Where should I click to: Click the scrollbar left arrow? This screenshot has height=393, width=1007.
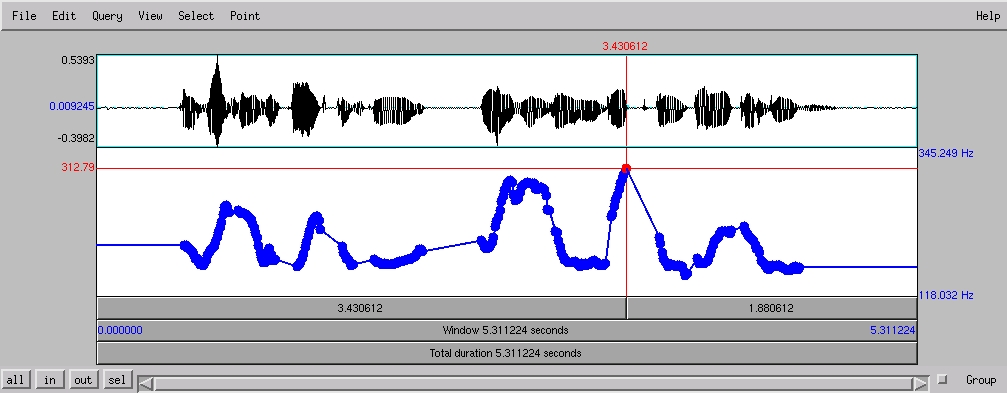pyautogui.click(x=146, y=384)
